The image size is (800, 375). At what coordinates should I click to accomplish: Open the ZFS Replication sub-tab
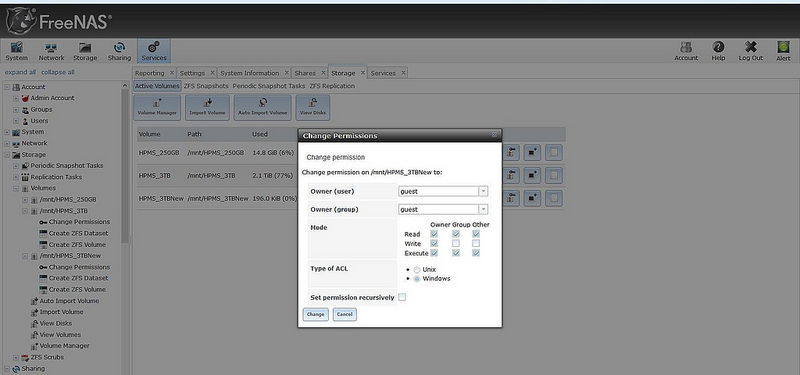(x=332, y=86)
